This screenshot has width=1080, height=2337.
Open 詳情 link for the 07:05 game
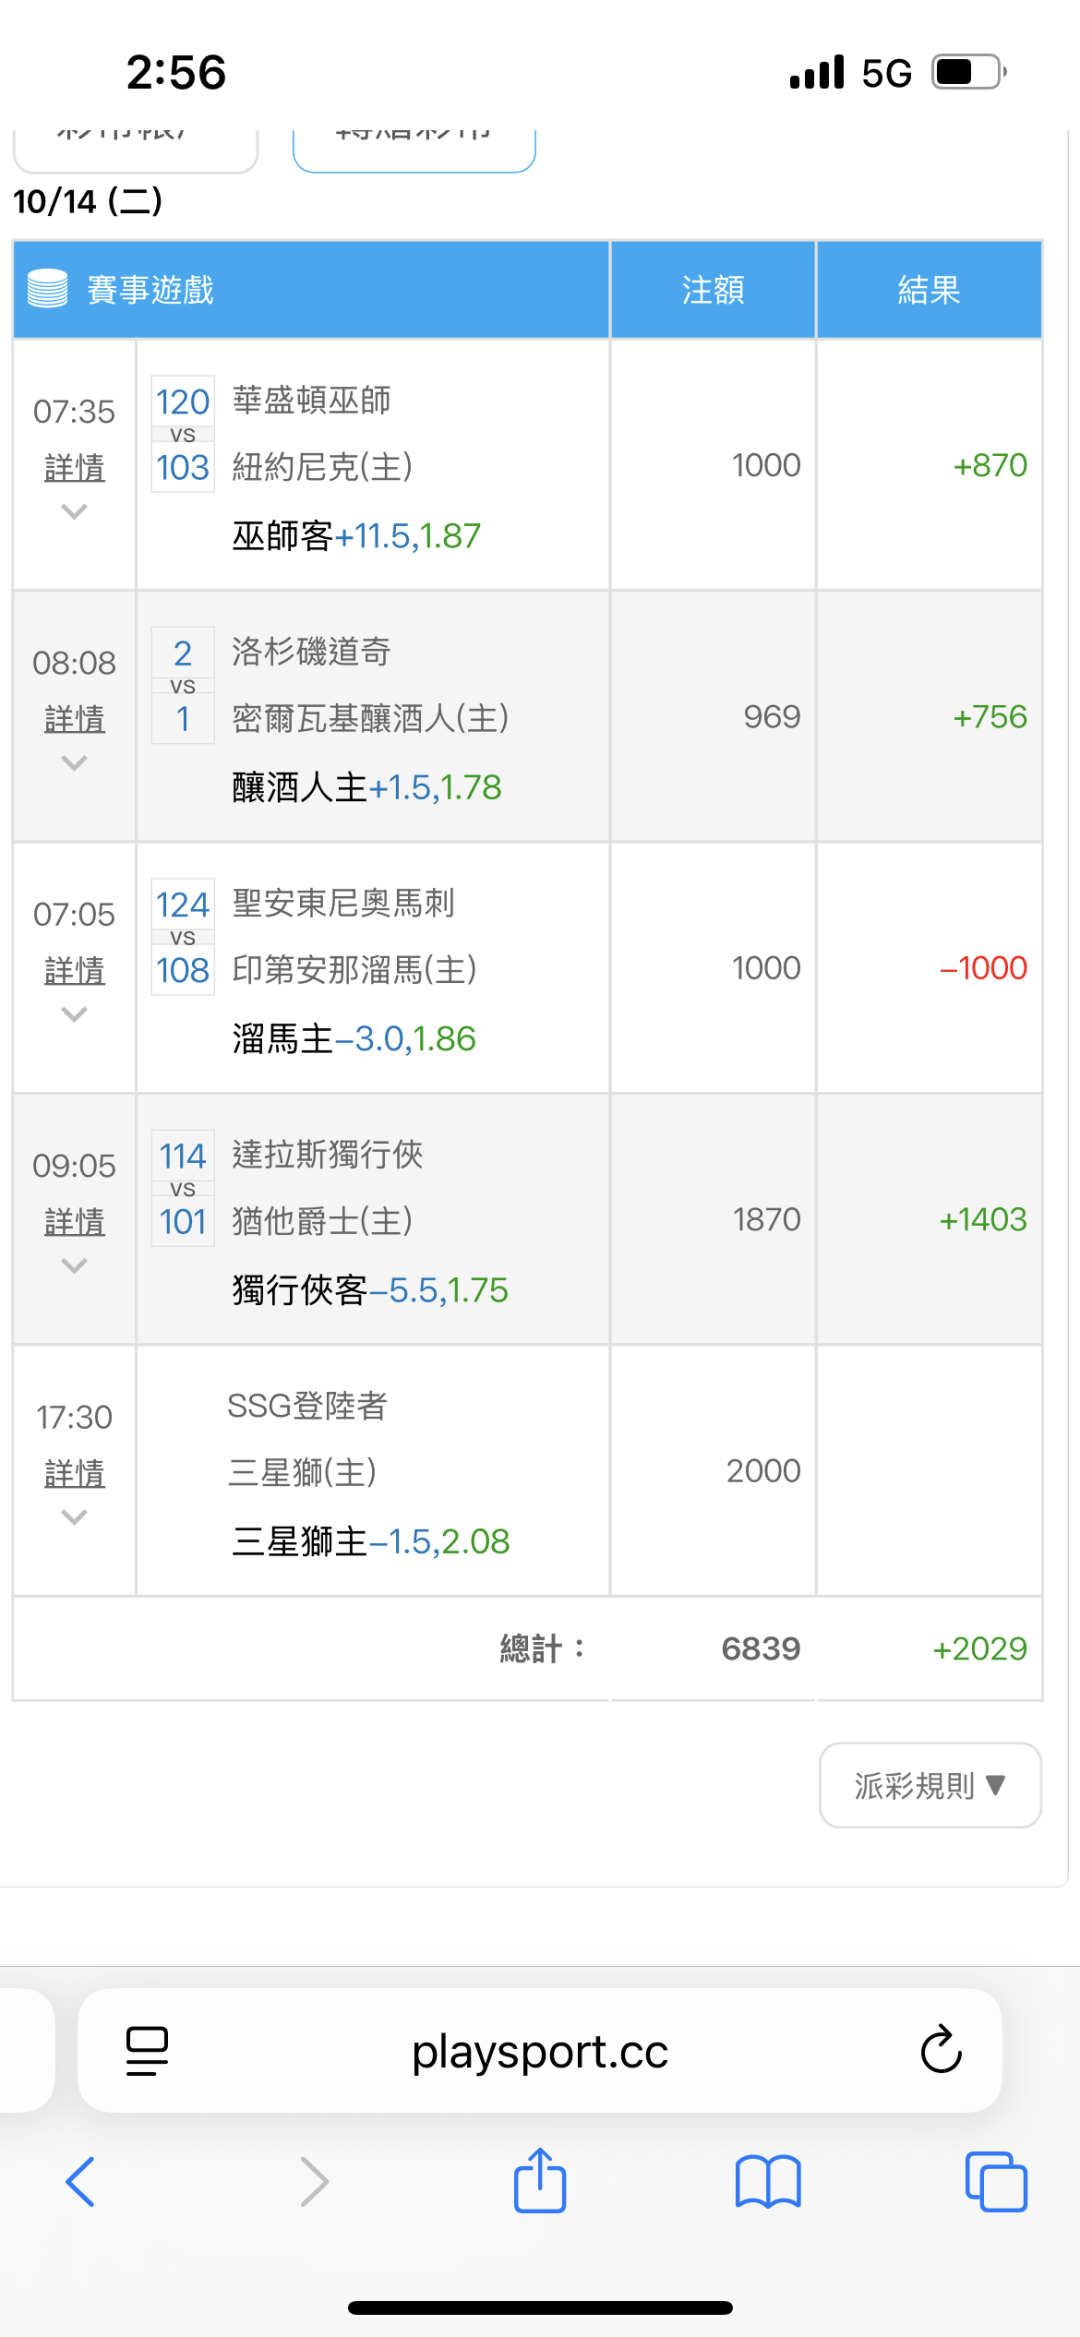(74, 970)
